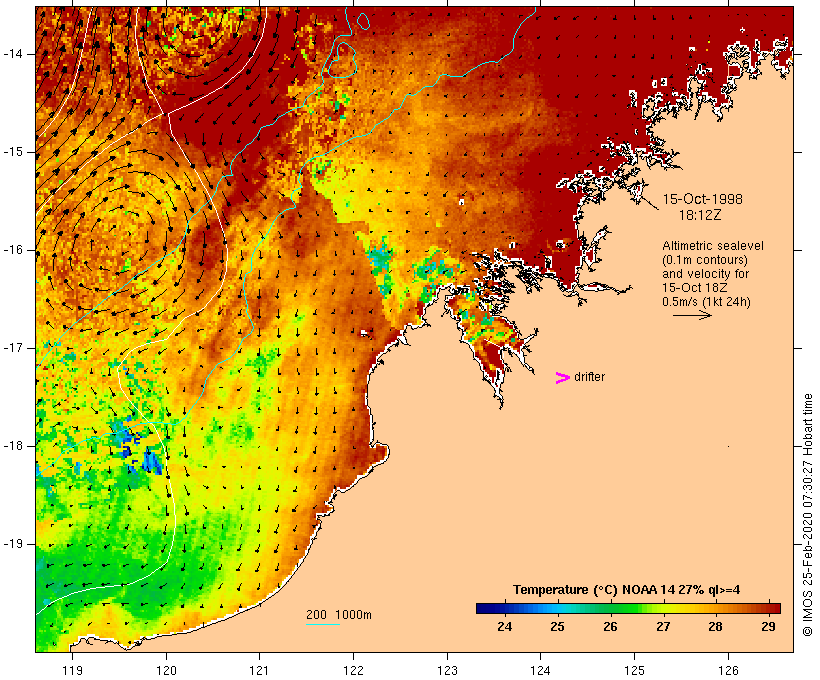The image size is (820, 680).
Task: Click the '15-Oct 18Z' caption line
Action: [694, 288]
